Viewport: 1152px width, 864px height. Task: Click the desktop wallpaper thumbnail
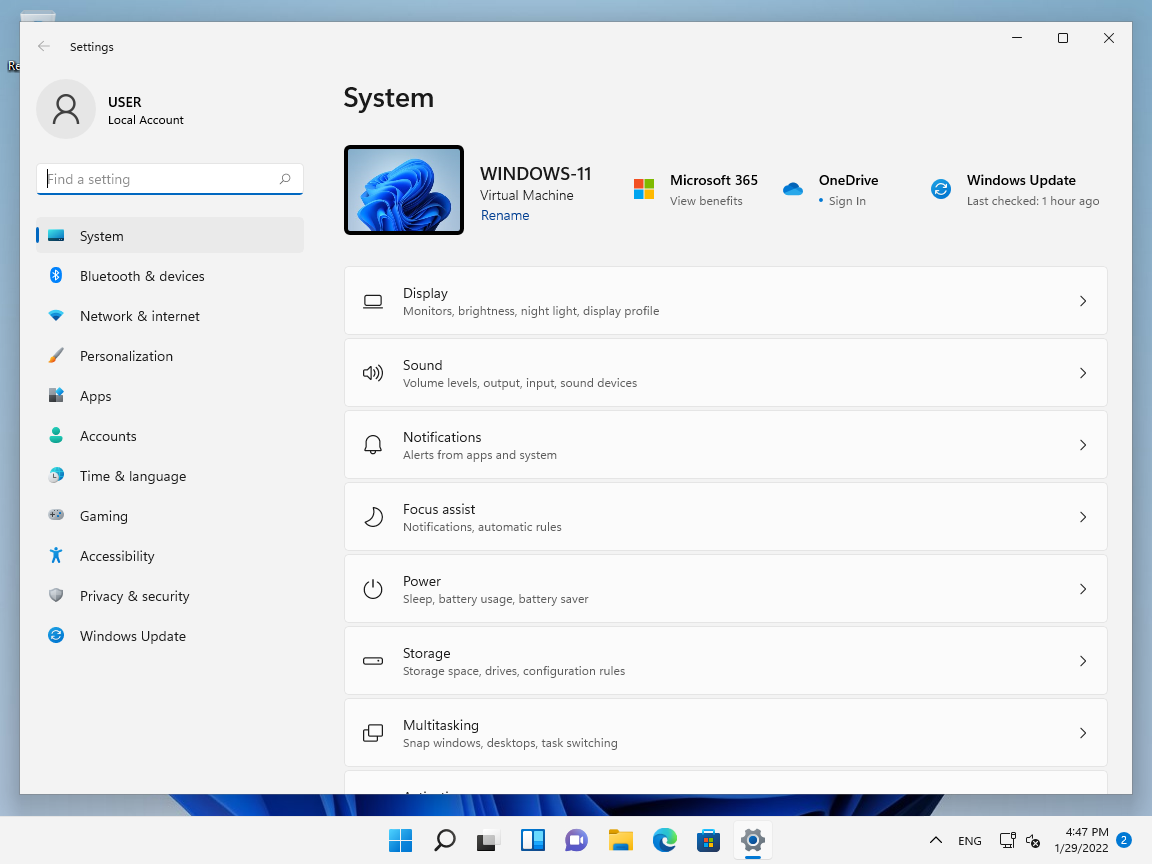404,190
